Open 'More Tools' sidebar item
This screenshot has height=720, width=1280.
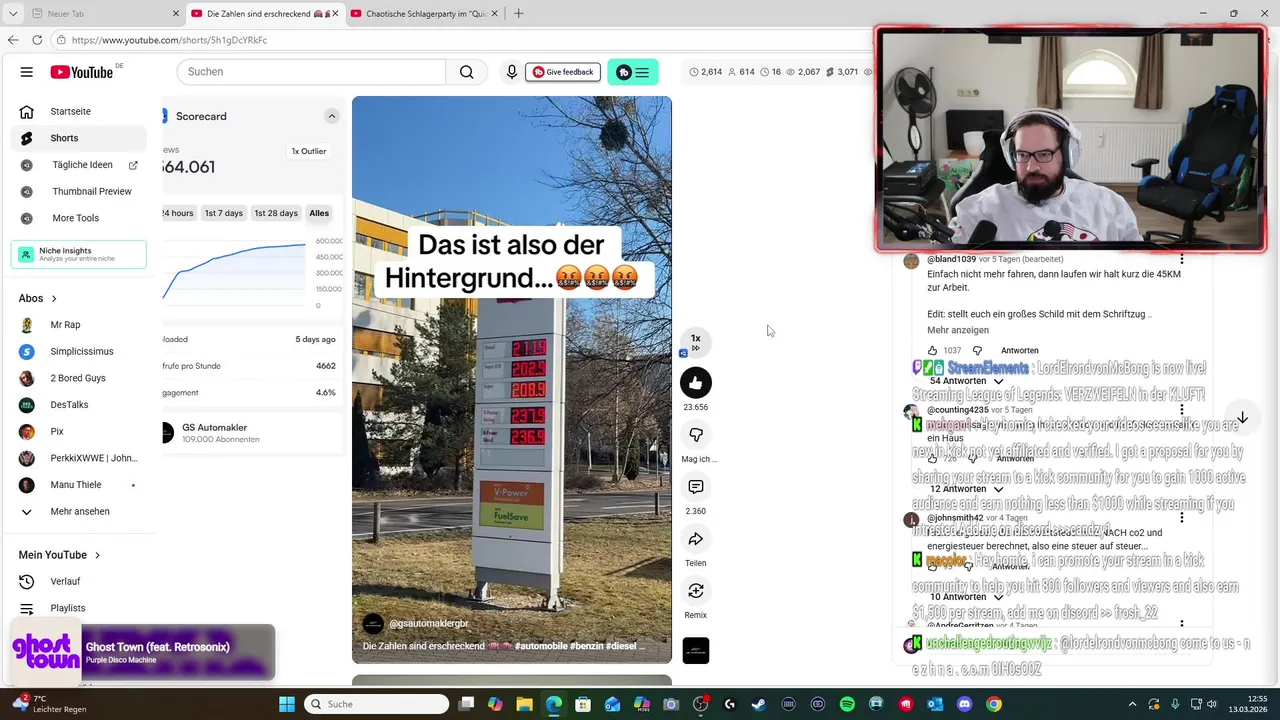point(81,218)
